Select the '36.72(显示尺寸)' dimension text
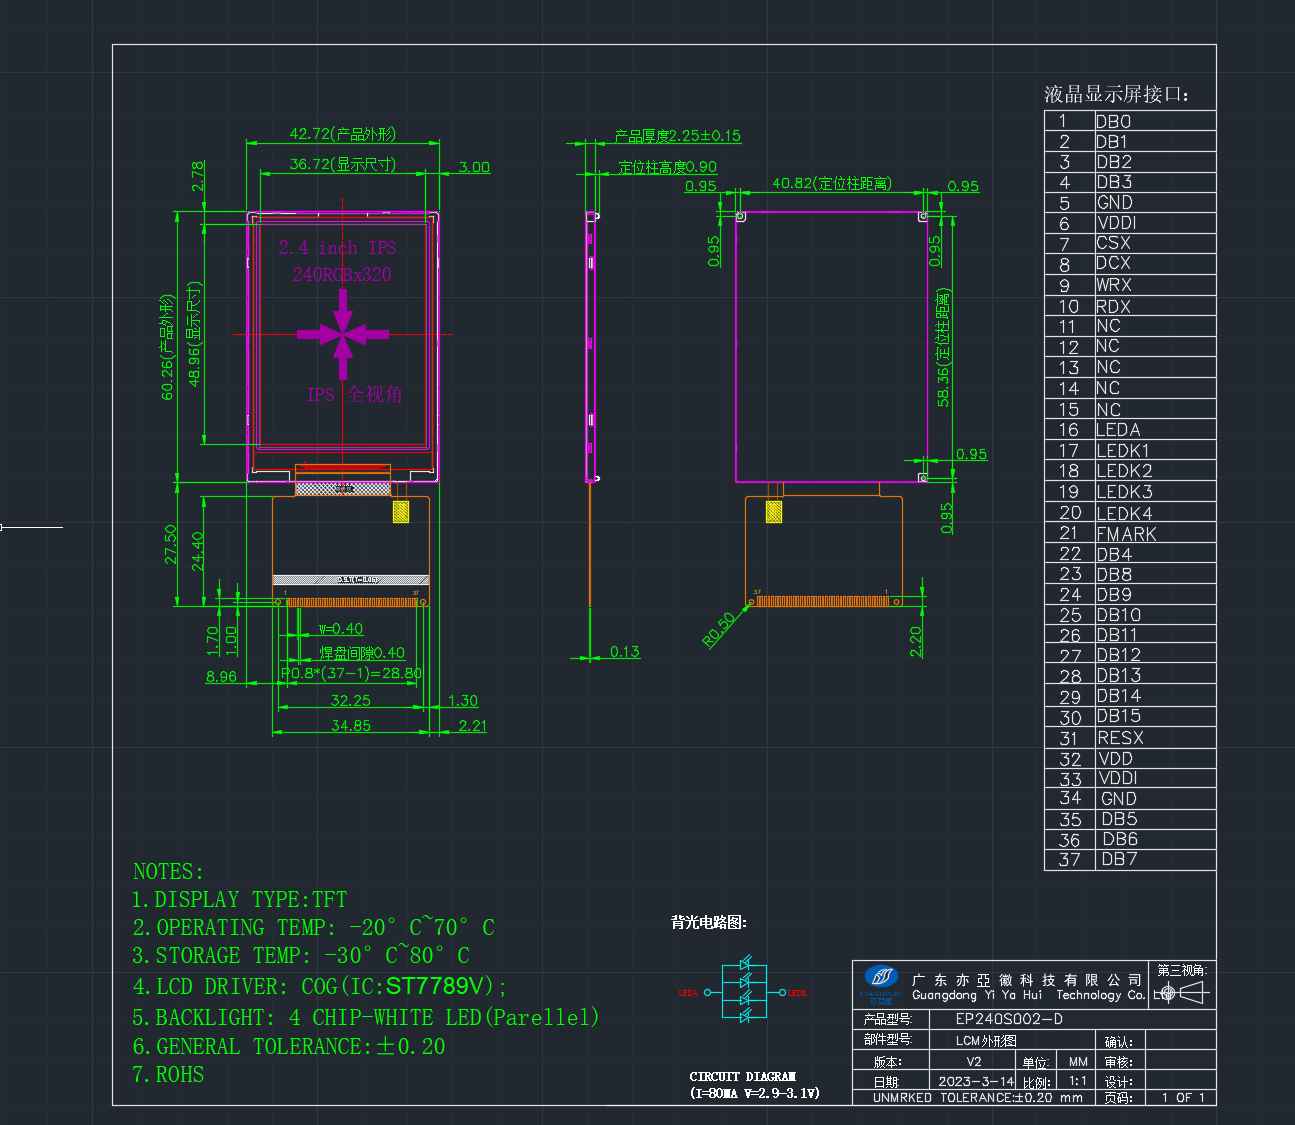Image resolution: width=1295 pixels, height=1125 pixels. (343, 164)
